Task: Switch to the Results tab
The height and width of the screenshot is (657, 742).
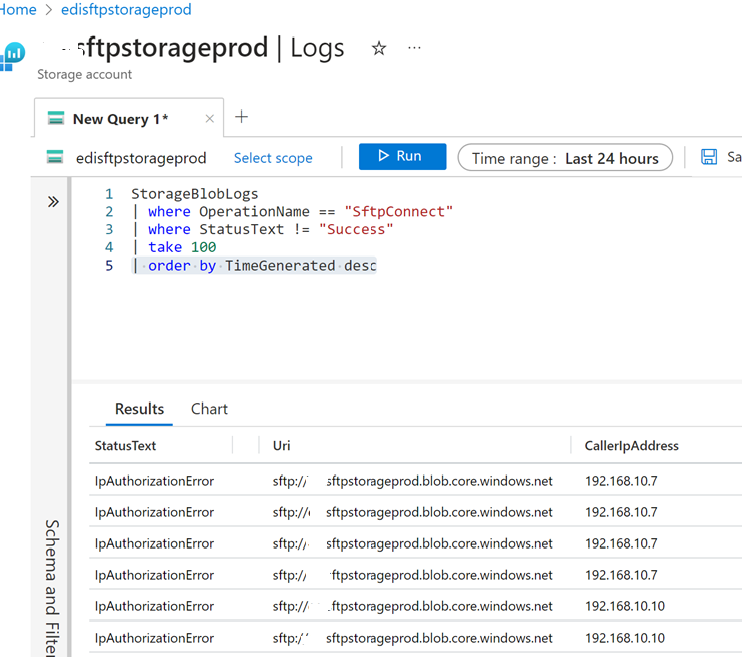Action: (139, 408)
